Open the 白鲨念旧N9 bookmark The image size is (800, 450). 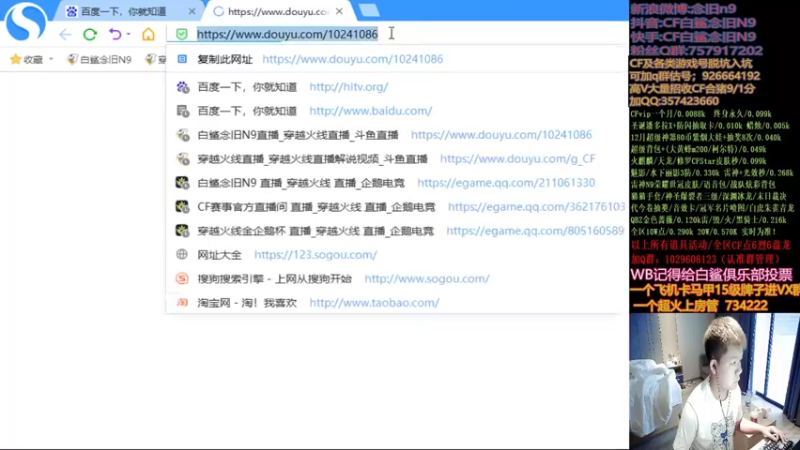coord(99,60)
